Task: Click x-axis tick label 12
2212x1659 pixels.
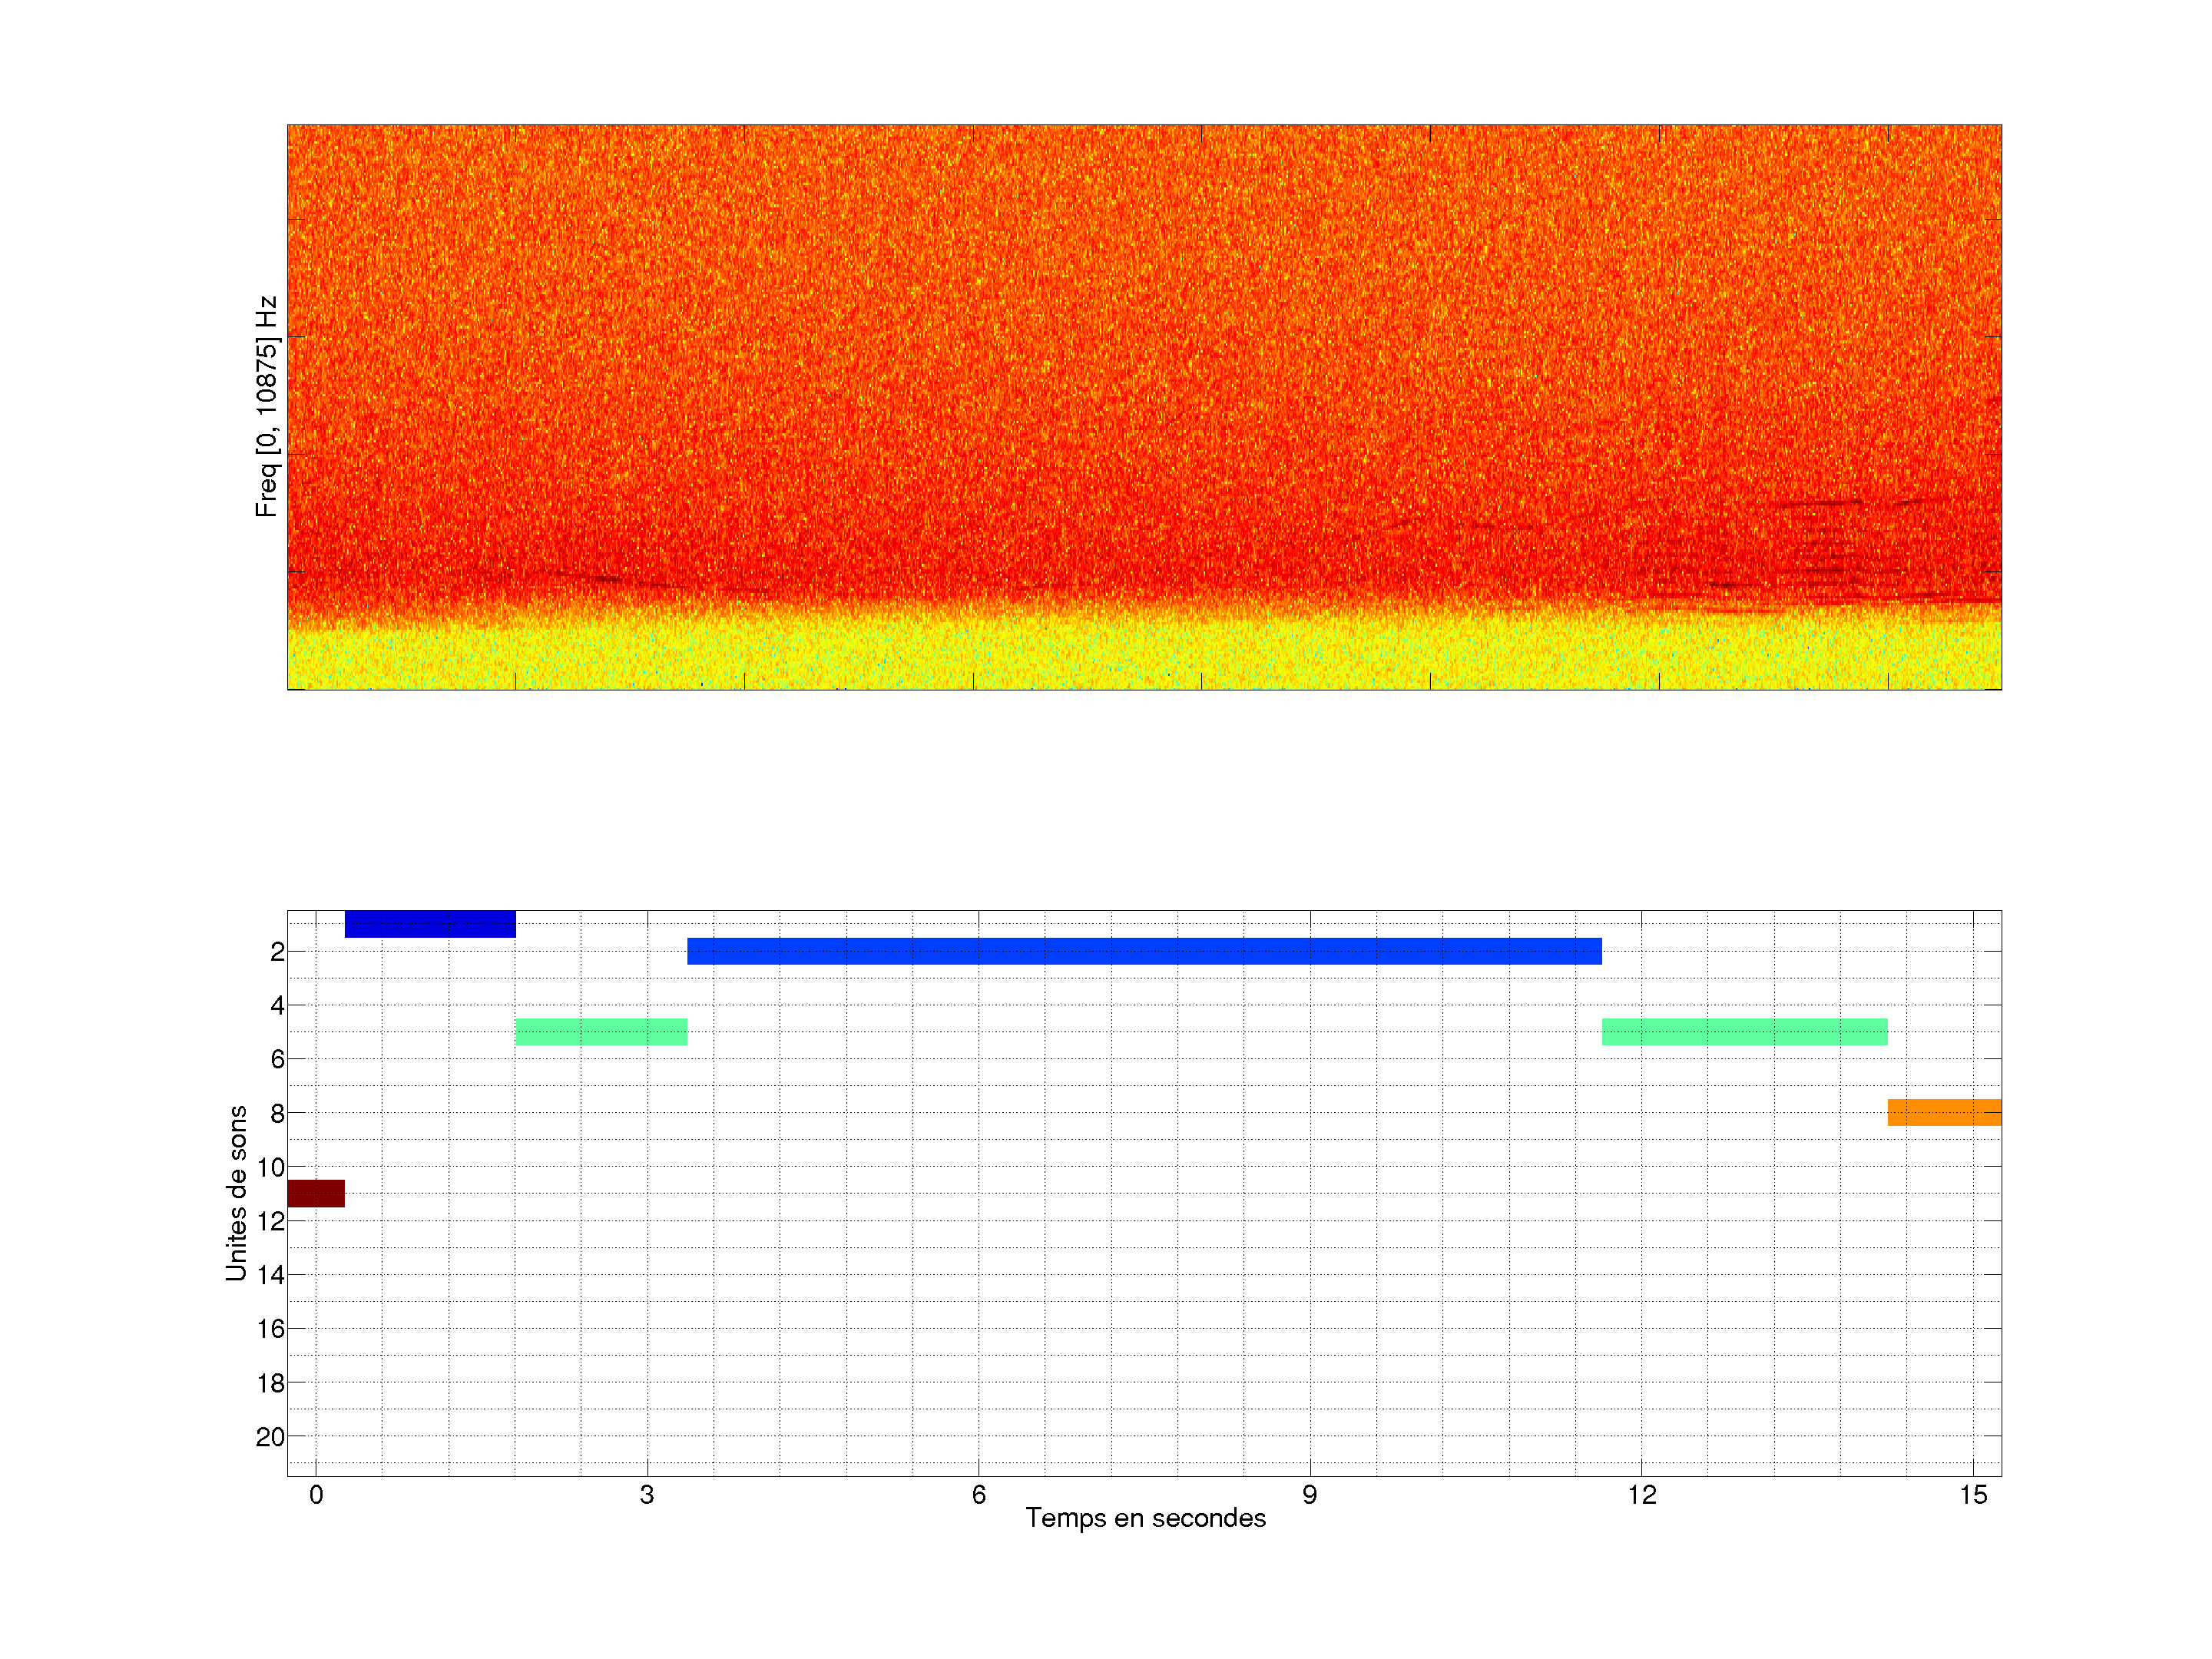Action: [1641, 1495]
